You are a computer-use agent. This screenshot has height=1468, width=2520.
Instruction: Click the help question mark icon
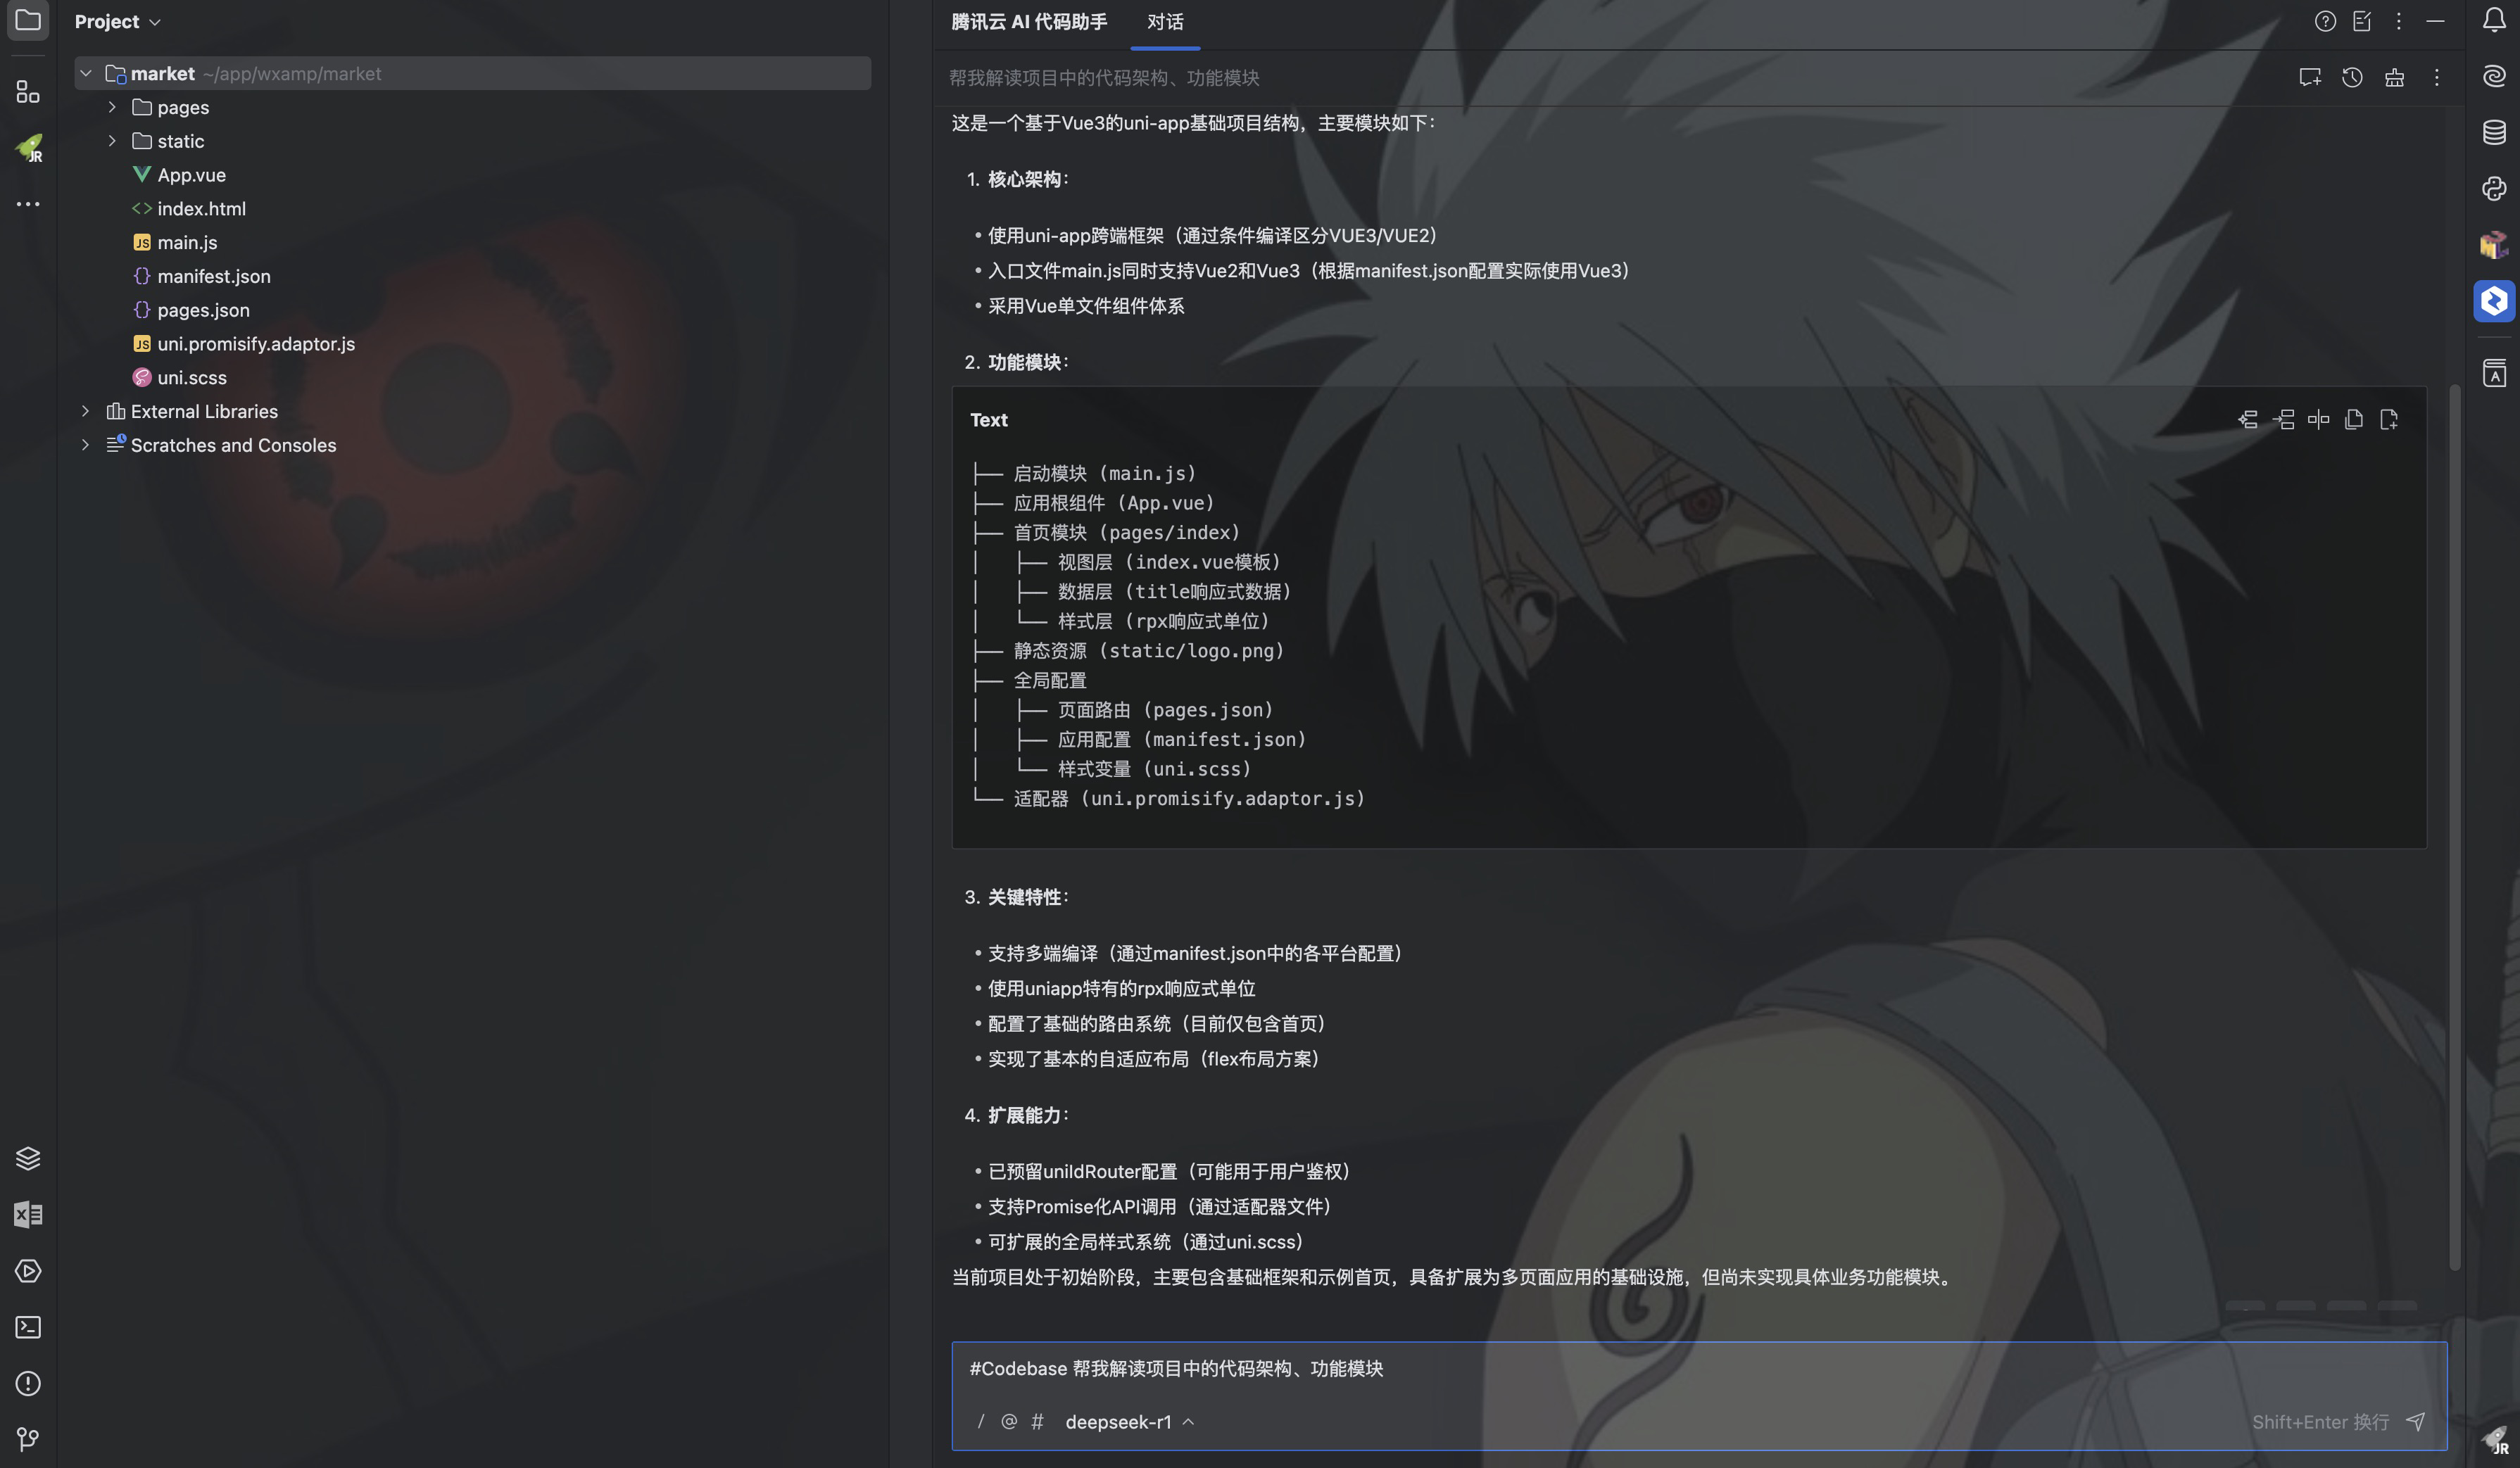tap(2325, 21)
